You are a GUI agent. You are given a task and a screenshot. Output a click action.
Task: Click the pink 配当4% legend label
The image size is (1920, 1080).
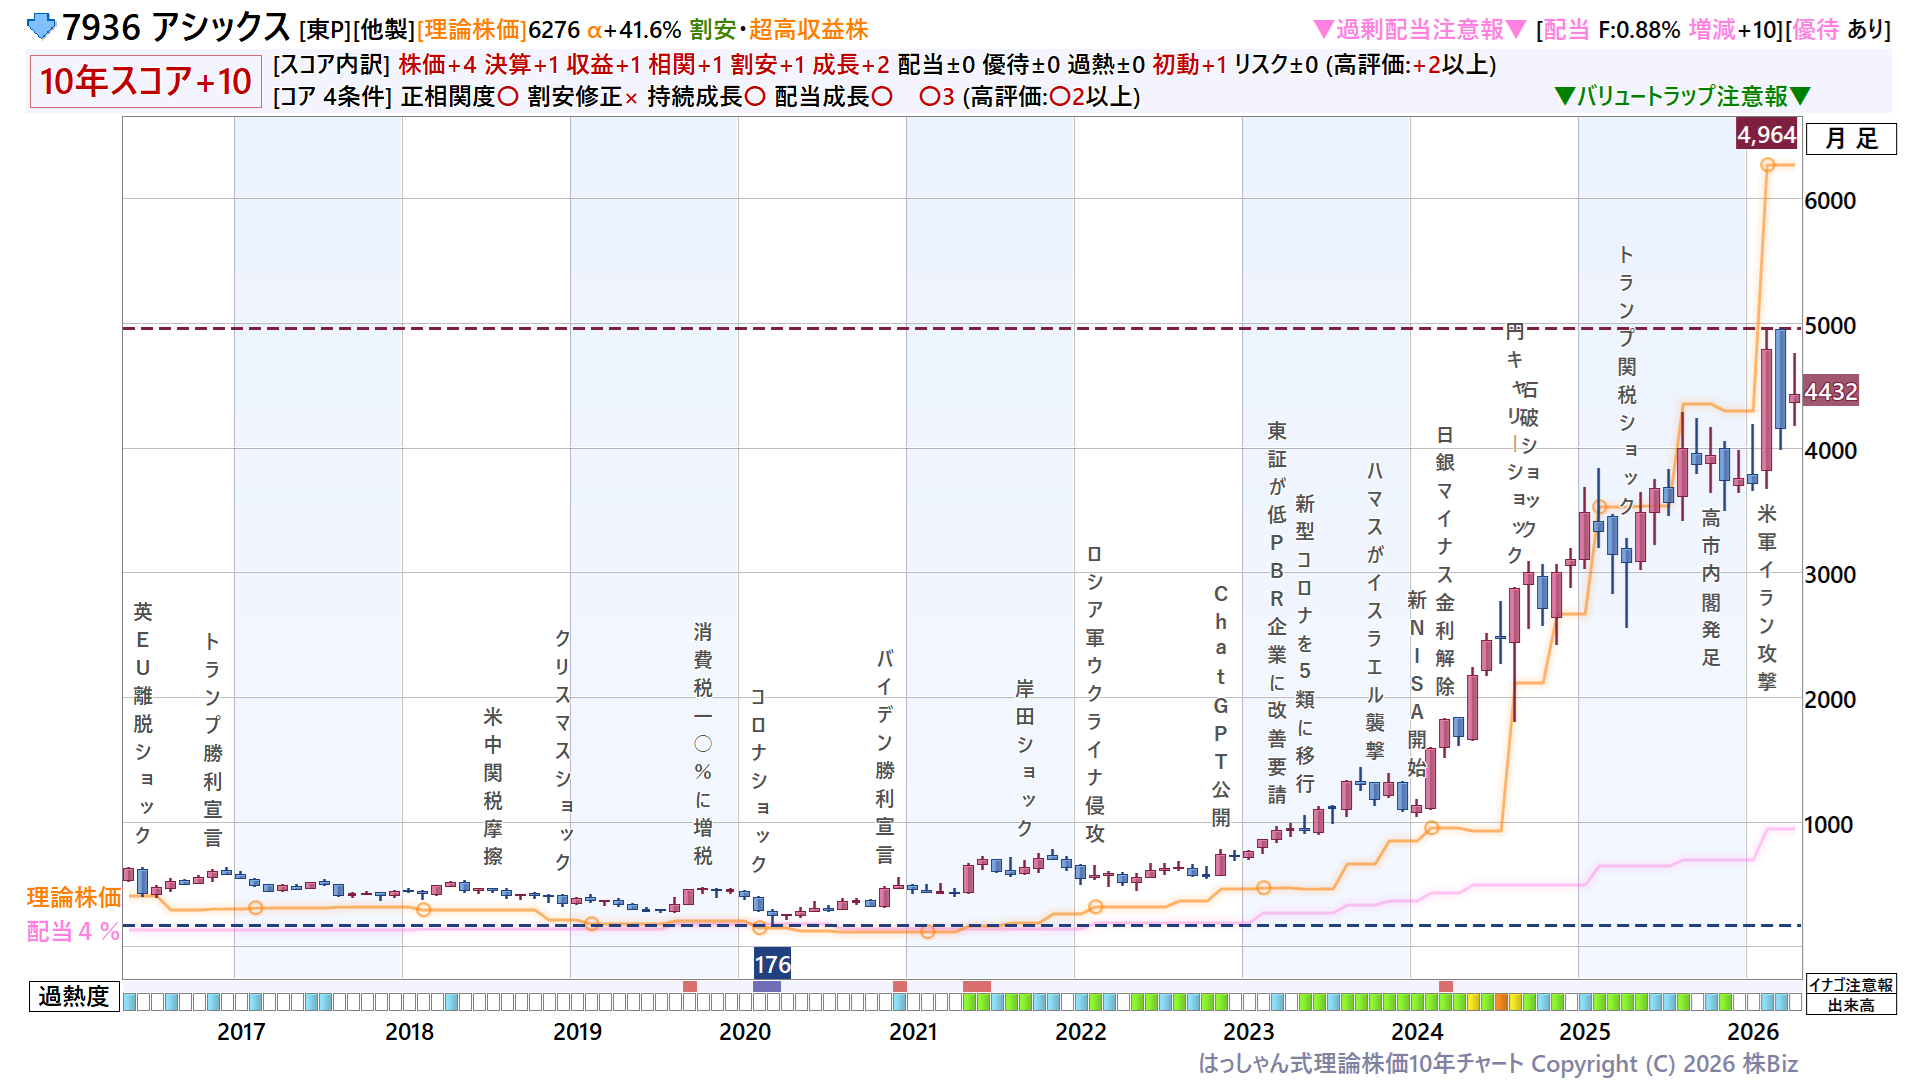pyautogui.click(x=74, y=931)
